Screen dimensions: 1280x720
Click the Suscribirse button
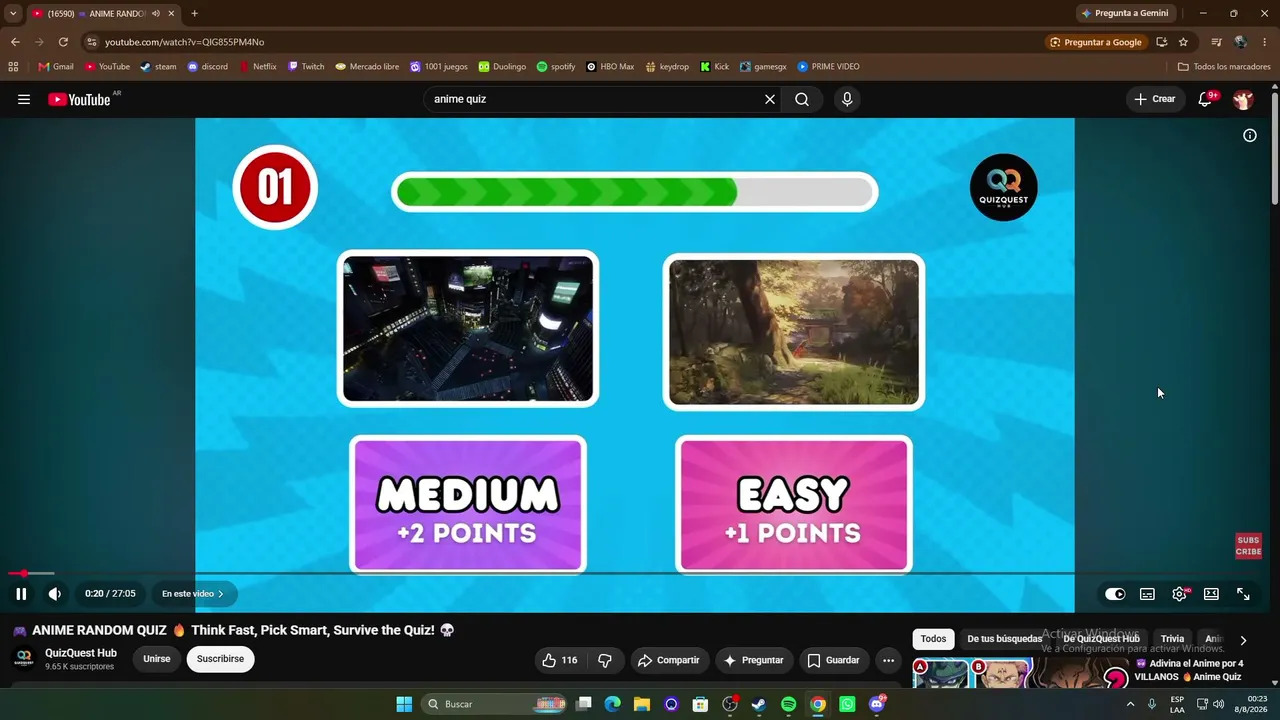coord(220,659)
